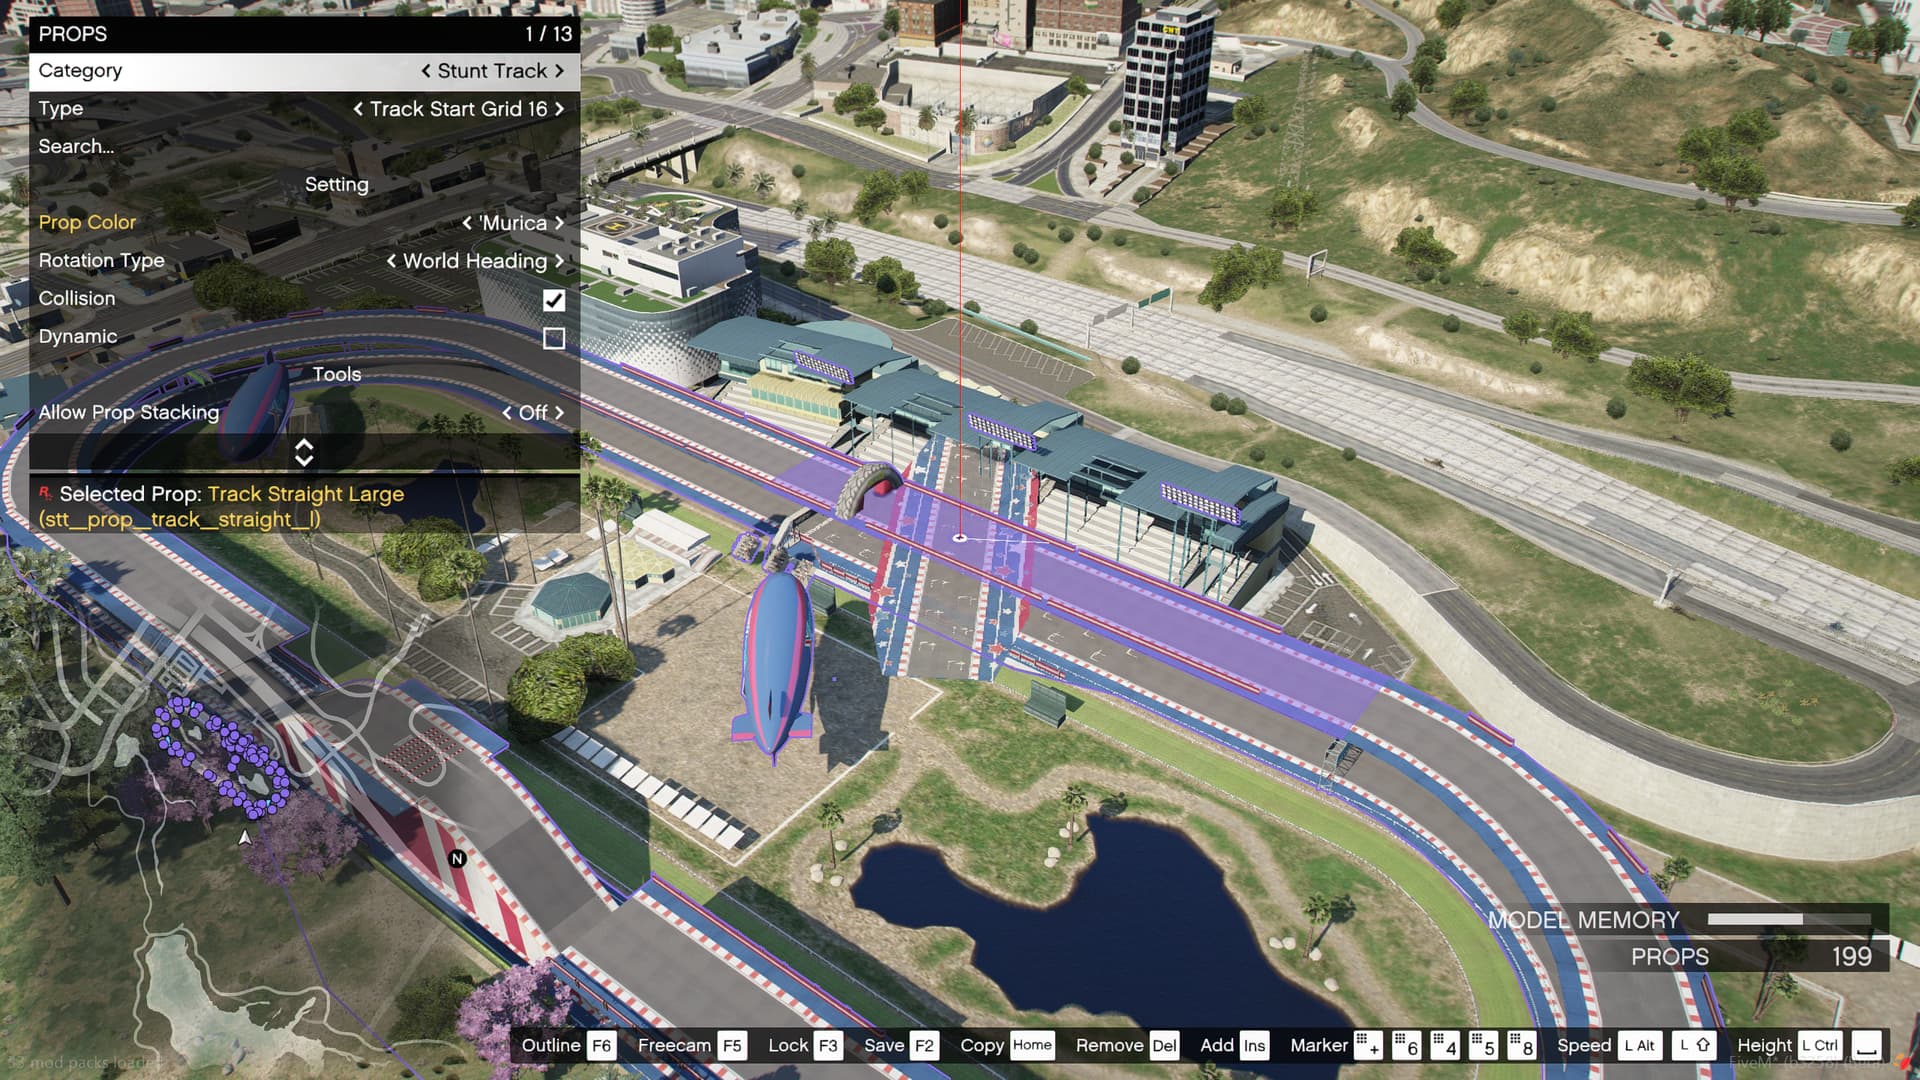Toggle the Collision checkbox
The image size is (1920, 1080).
tap(553, 299)
